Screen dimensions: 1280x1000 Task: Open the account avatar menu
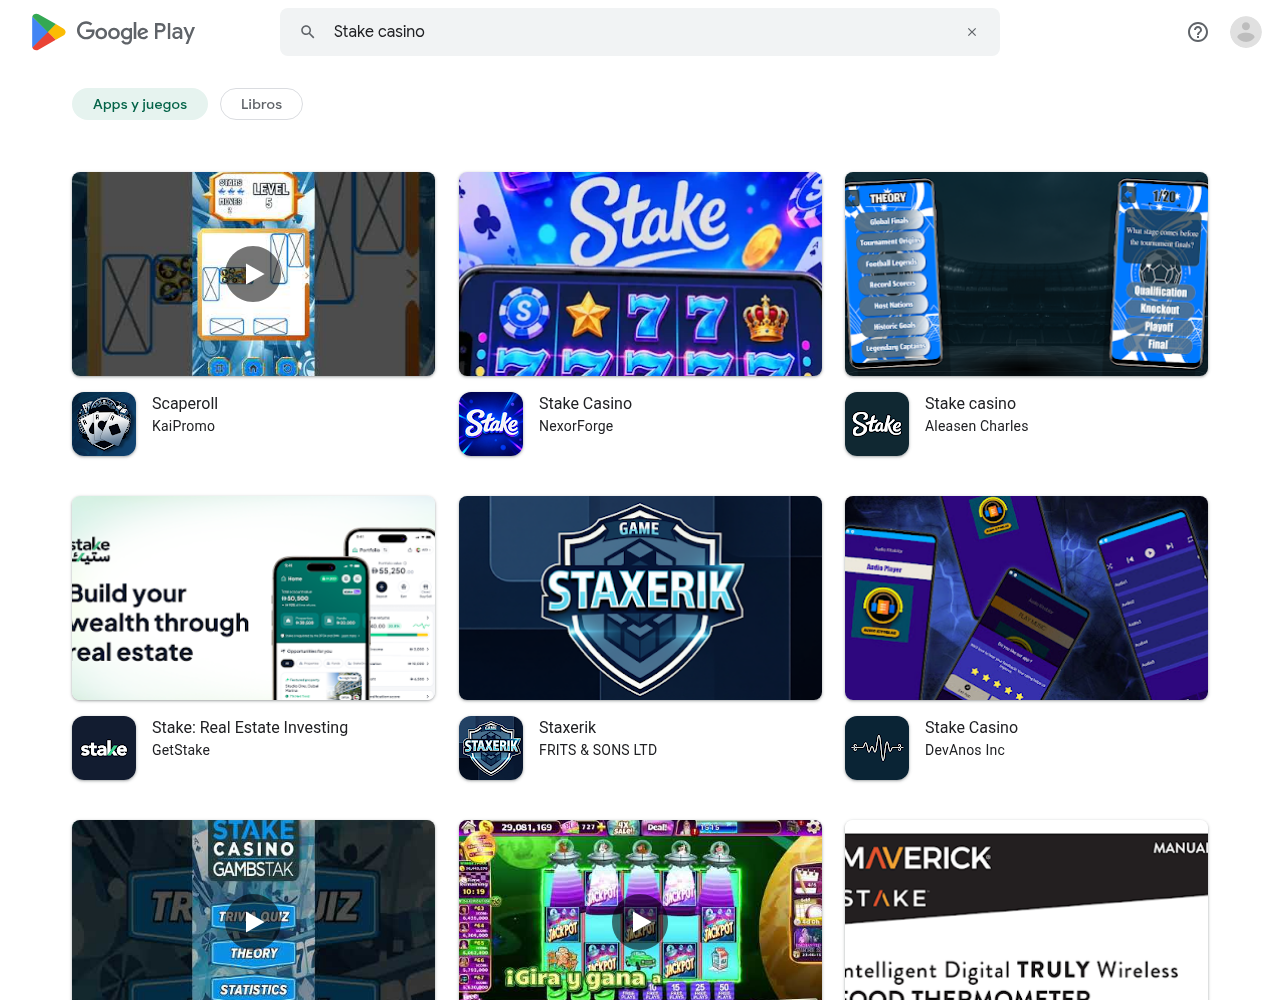point(1246,32)
